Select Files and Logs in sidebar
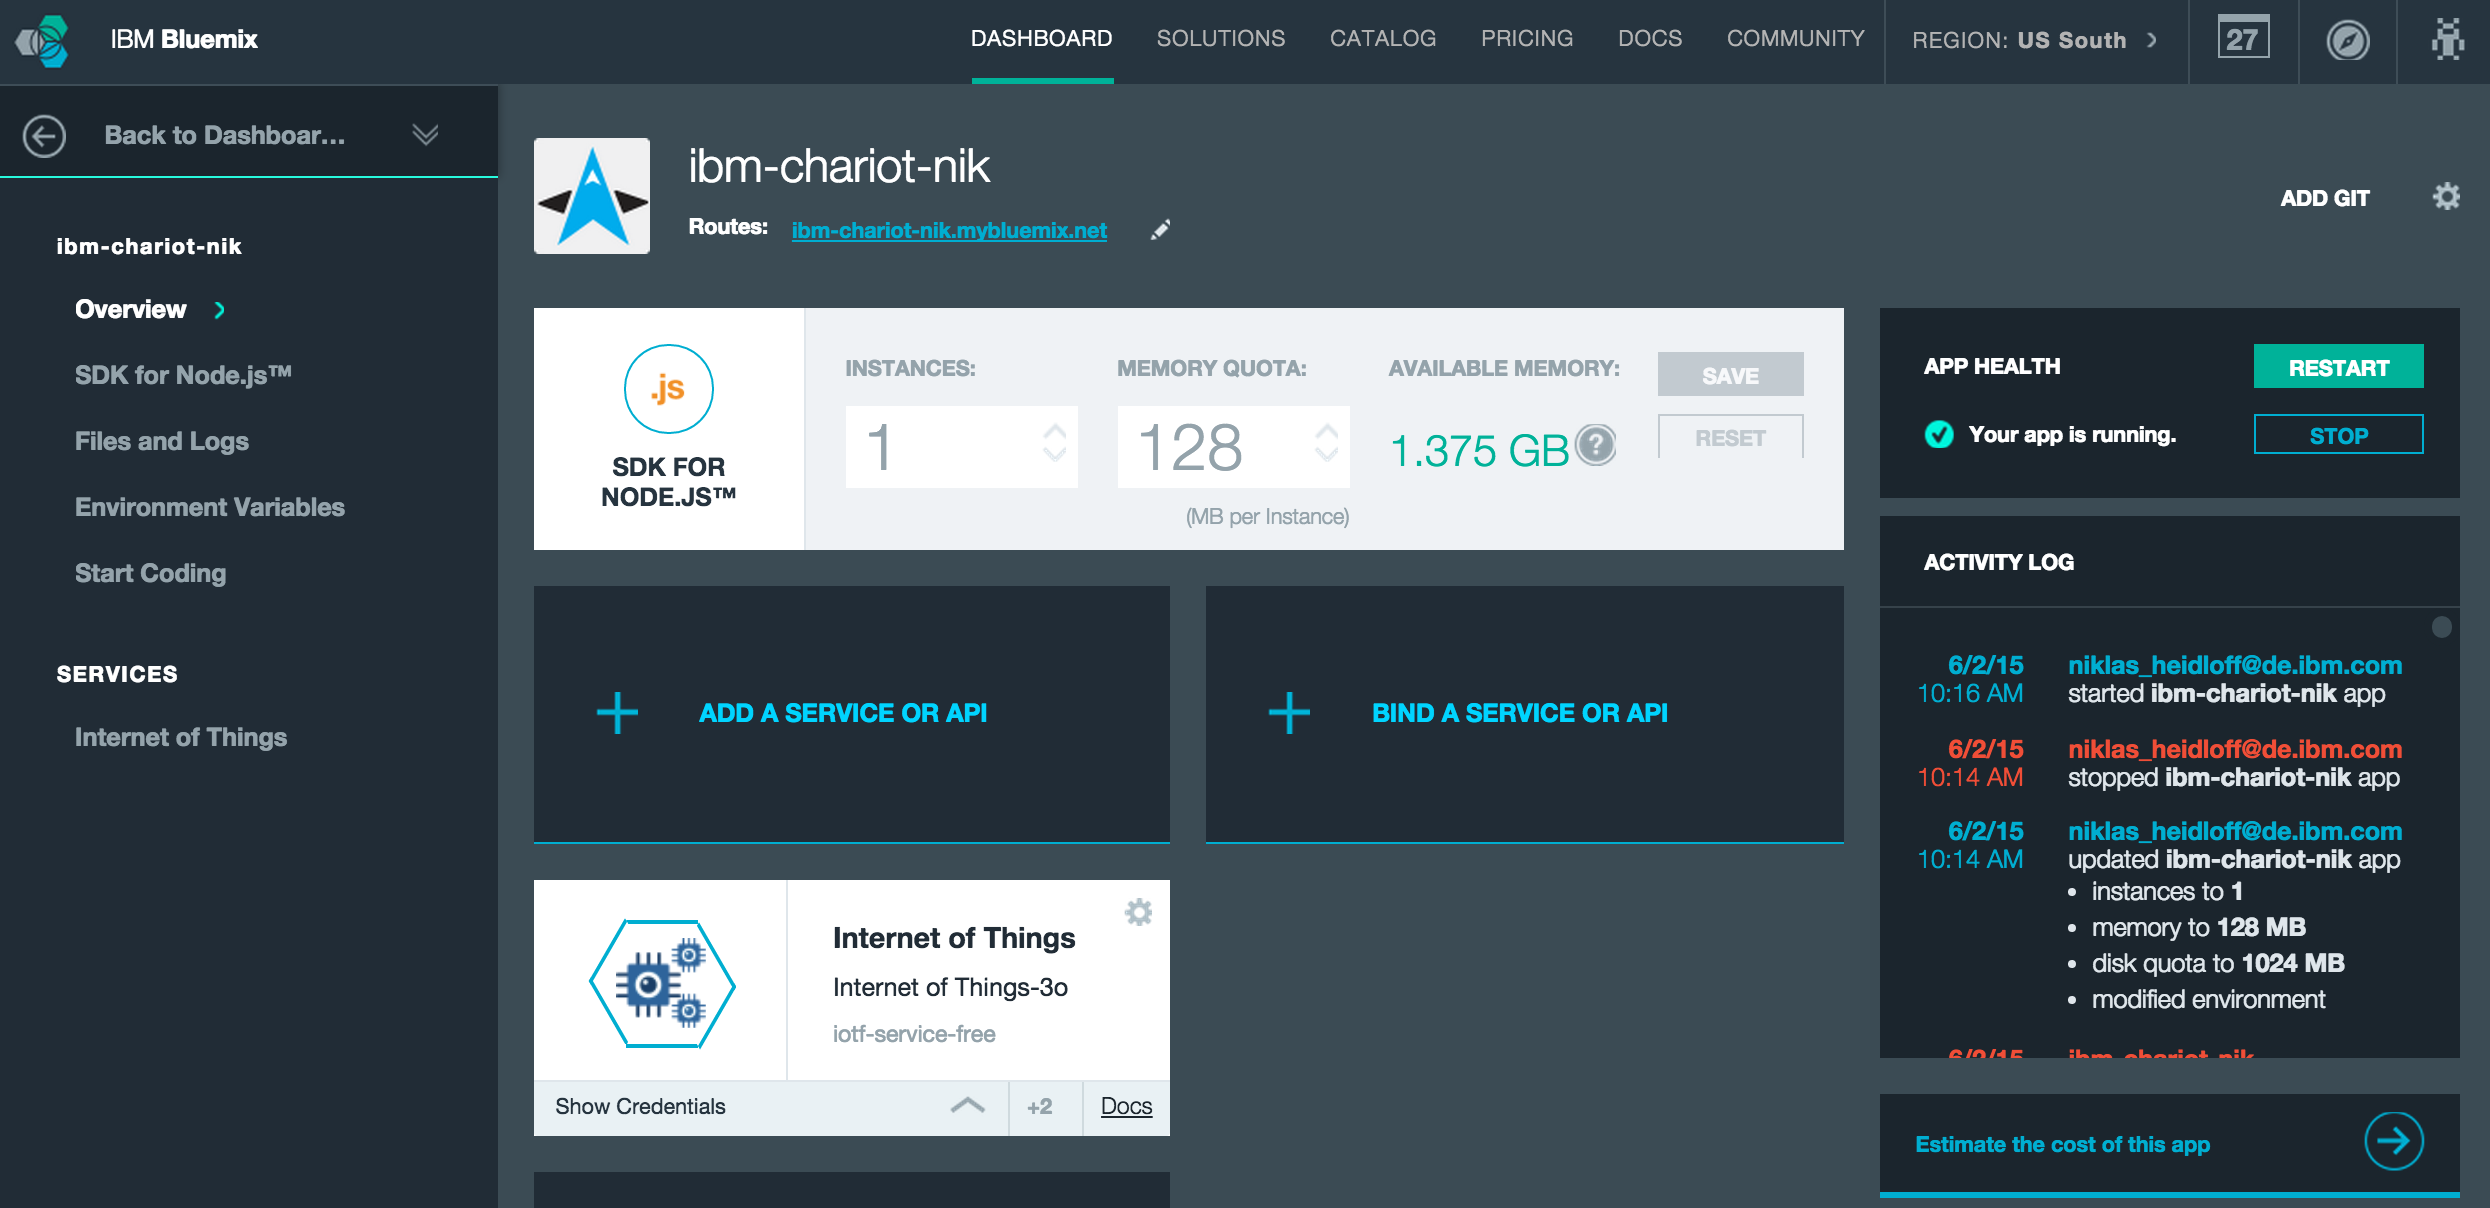2490x1208 pixels. pos(162,441)
